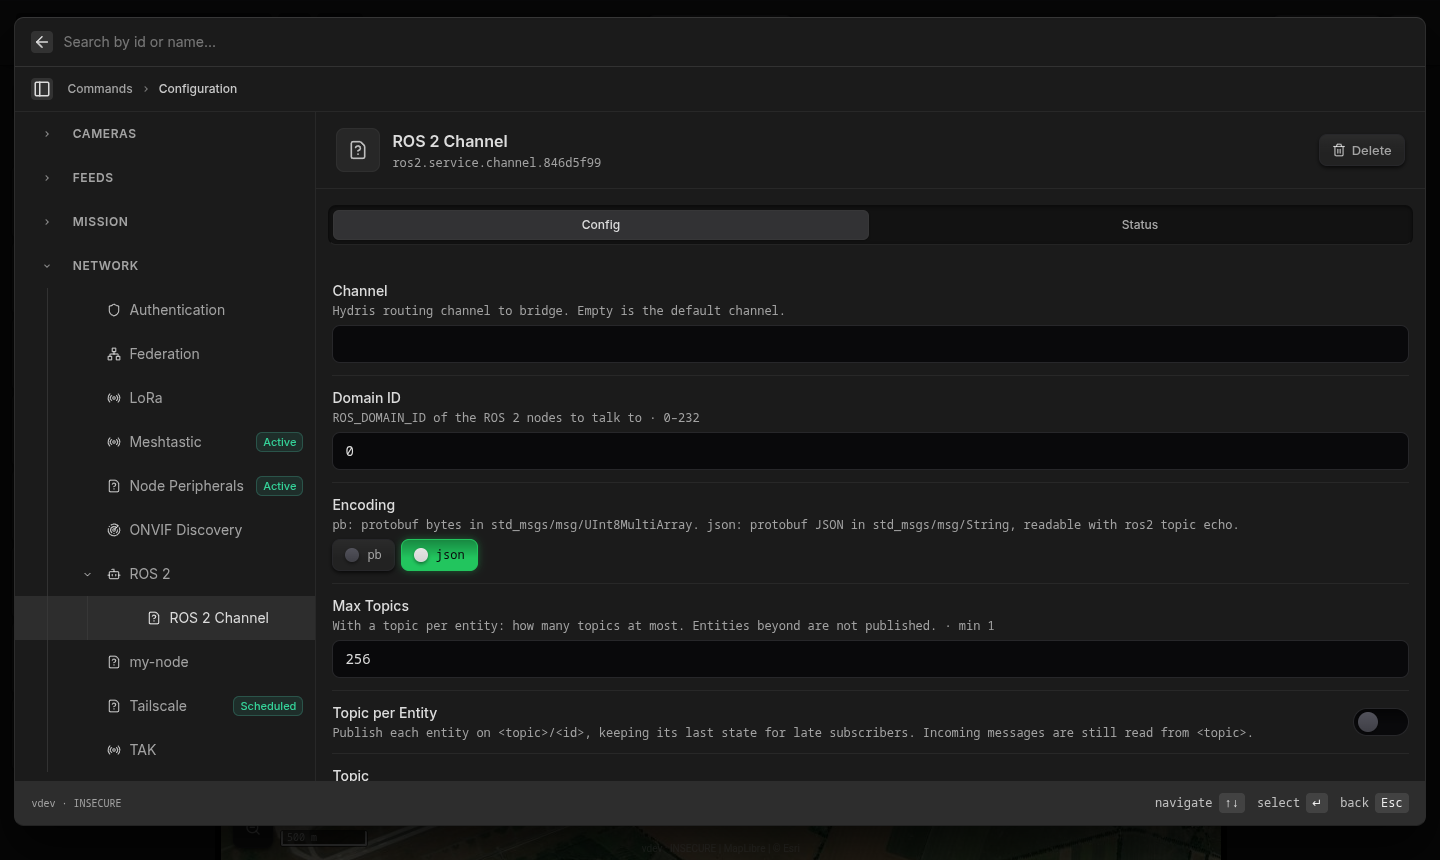Open Federation settings

(165, 354)
